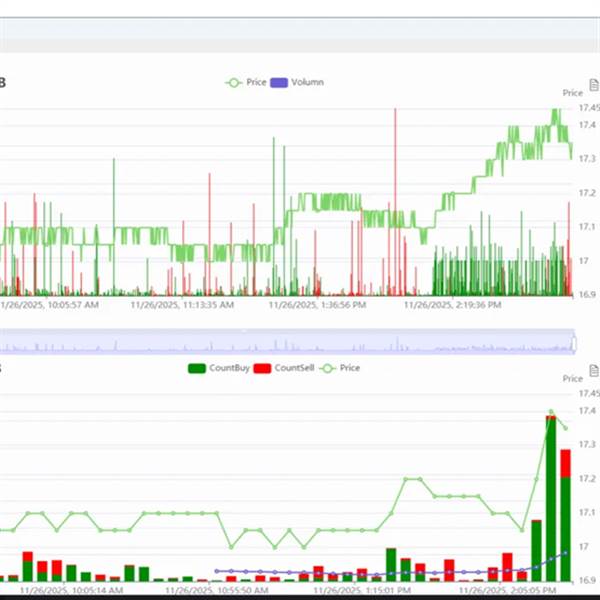Select the tallest green CountBuy bar
The width and height of the screenshot is (600, 600).
[x=551, y=501]
